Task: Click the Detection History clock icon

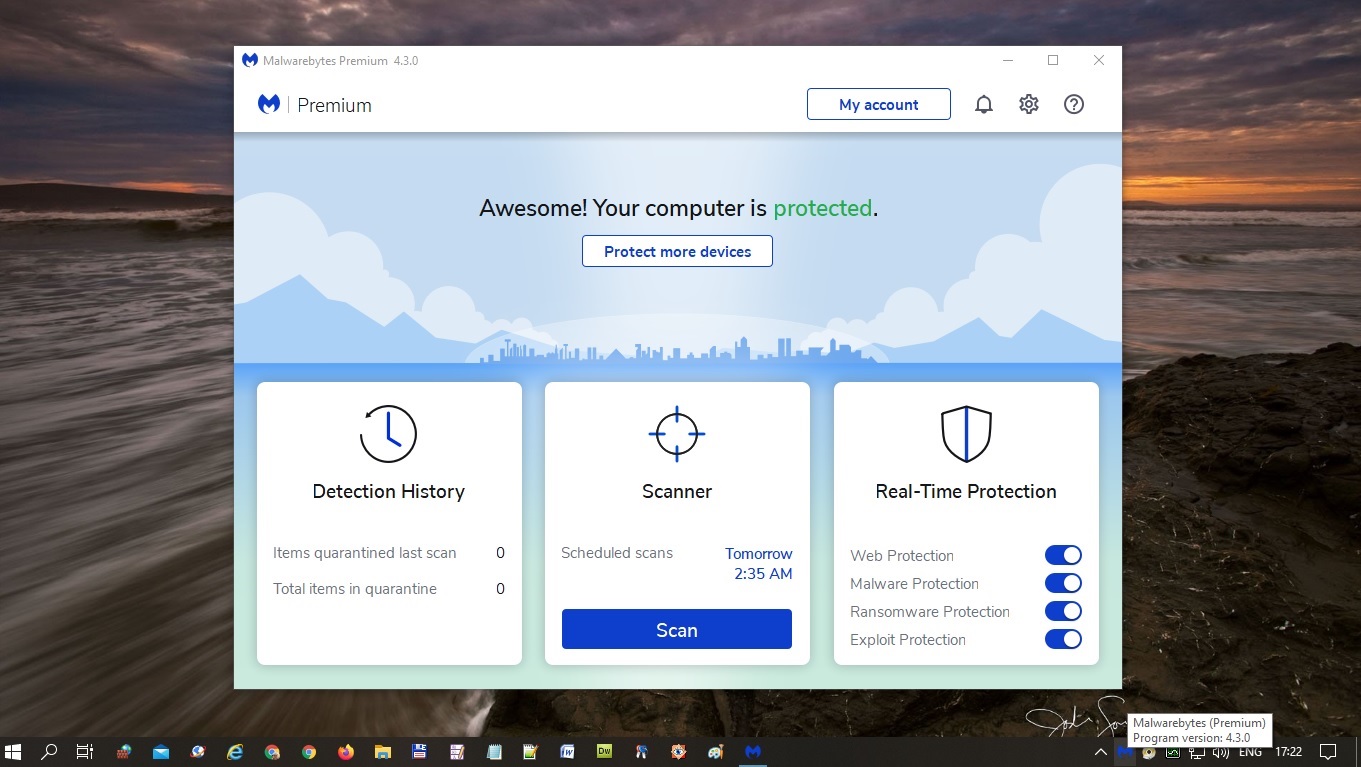Action: pos(388,433)
